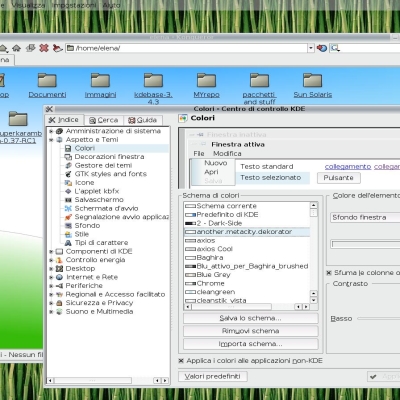This screenshot has height=400, width=400.
Task: Open the Aiuto menu
Action: pyautogui.click(x=111, y=5)
